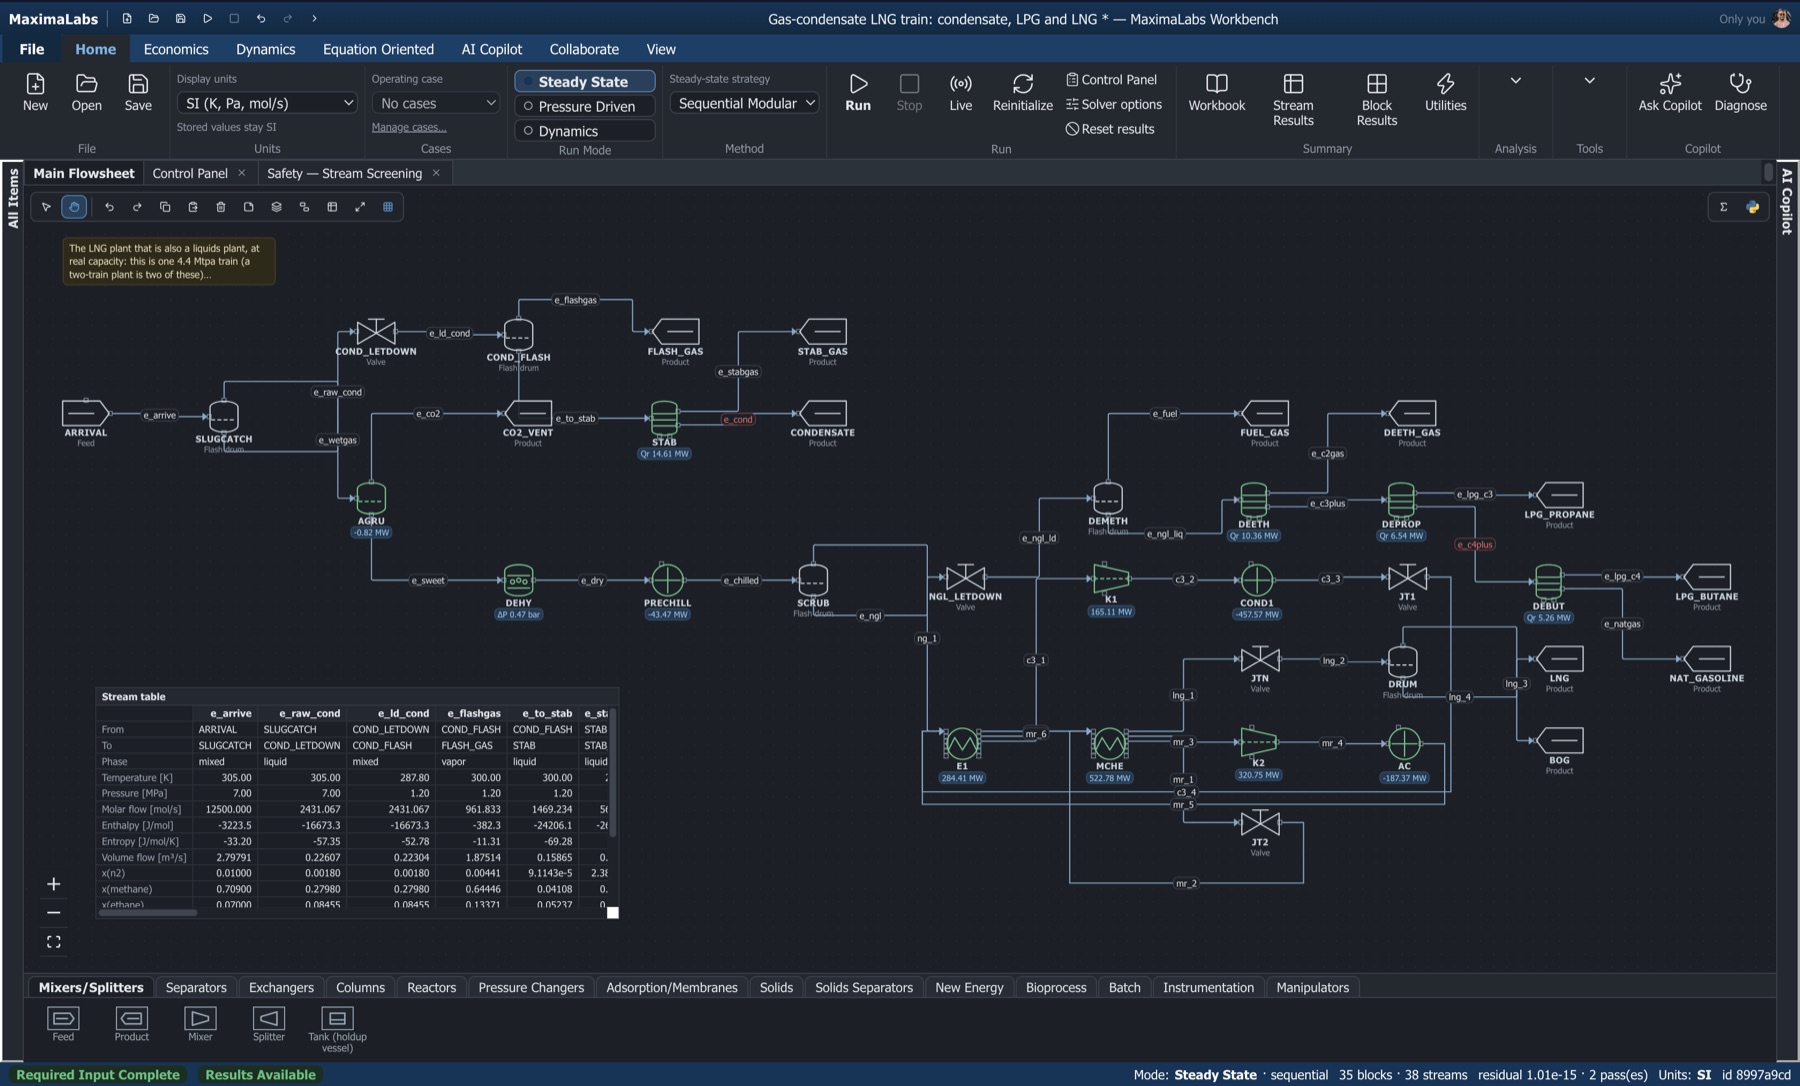Screen dimensions: 1800x1086
Task: Expand the All Items side panel
Action: click(13, 198)
